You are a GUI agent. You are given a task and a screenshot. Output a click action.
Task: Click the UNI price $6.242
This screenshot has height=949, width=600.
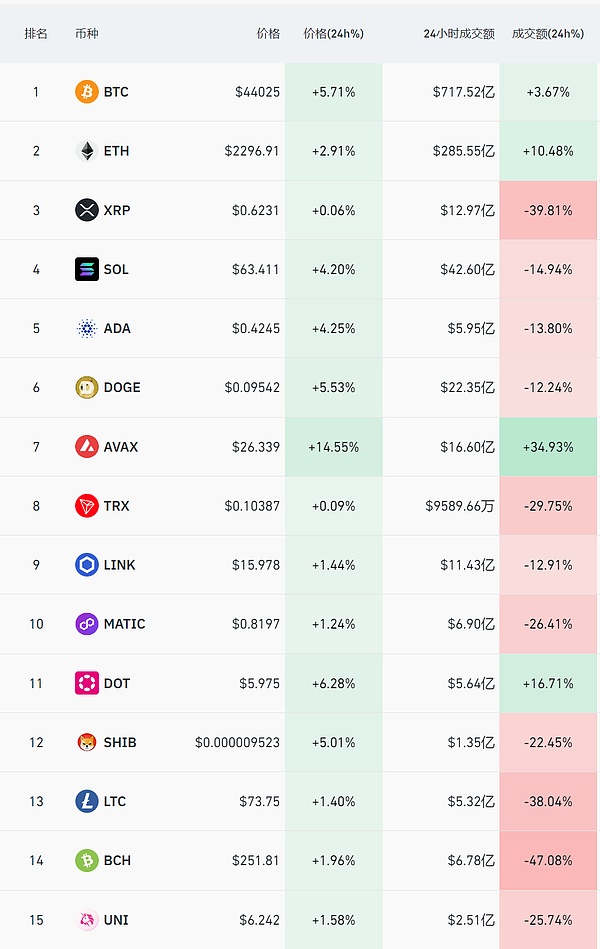click(x=255, y=920)
